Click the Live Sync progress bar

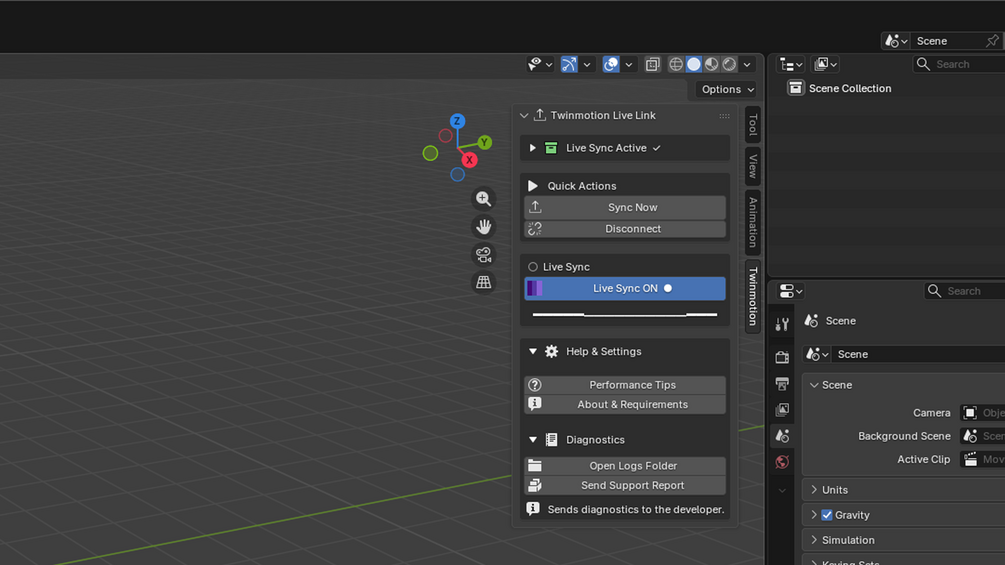[x=625, y=315]
